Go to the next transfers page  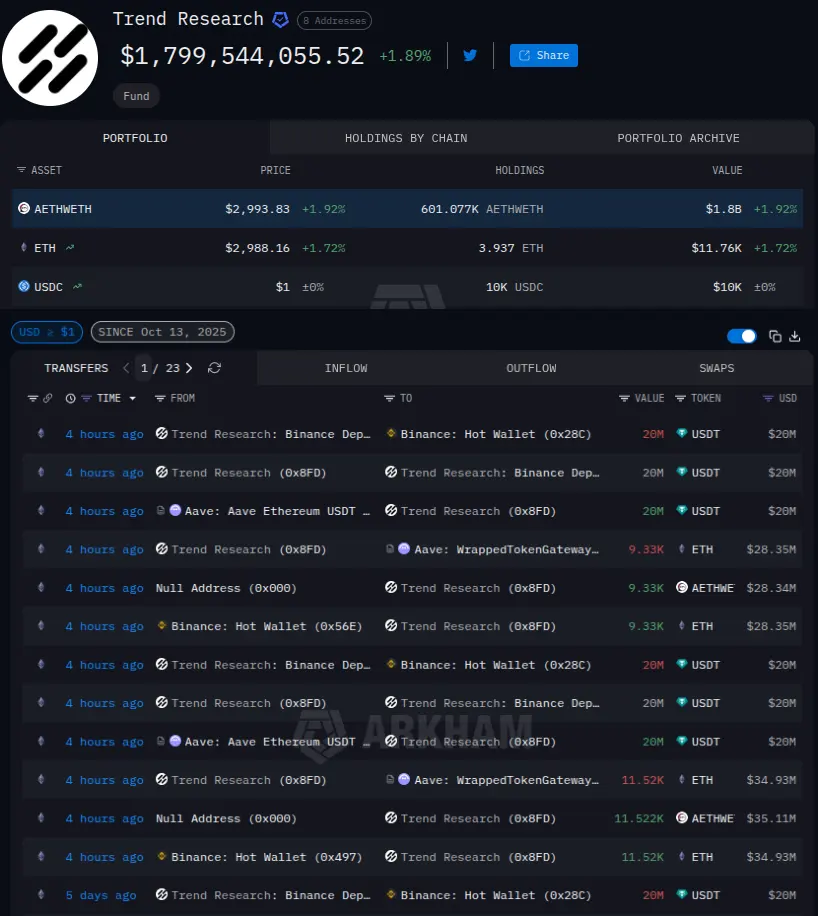(x=189, y=368)
